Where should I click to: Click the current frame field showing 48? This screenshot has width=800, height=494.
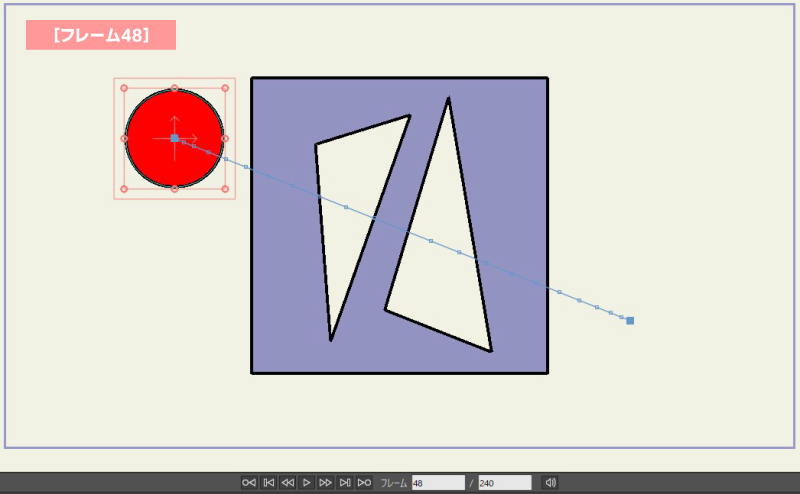point(438,483)
